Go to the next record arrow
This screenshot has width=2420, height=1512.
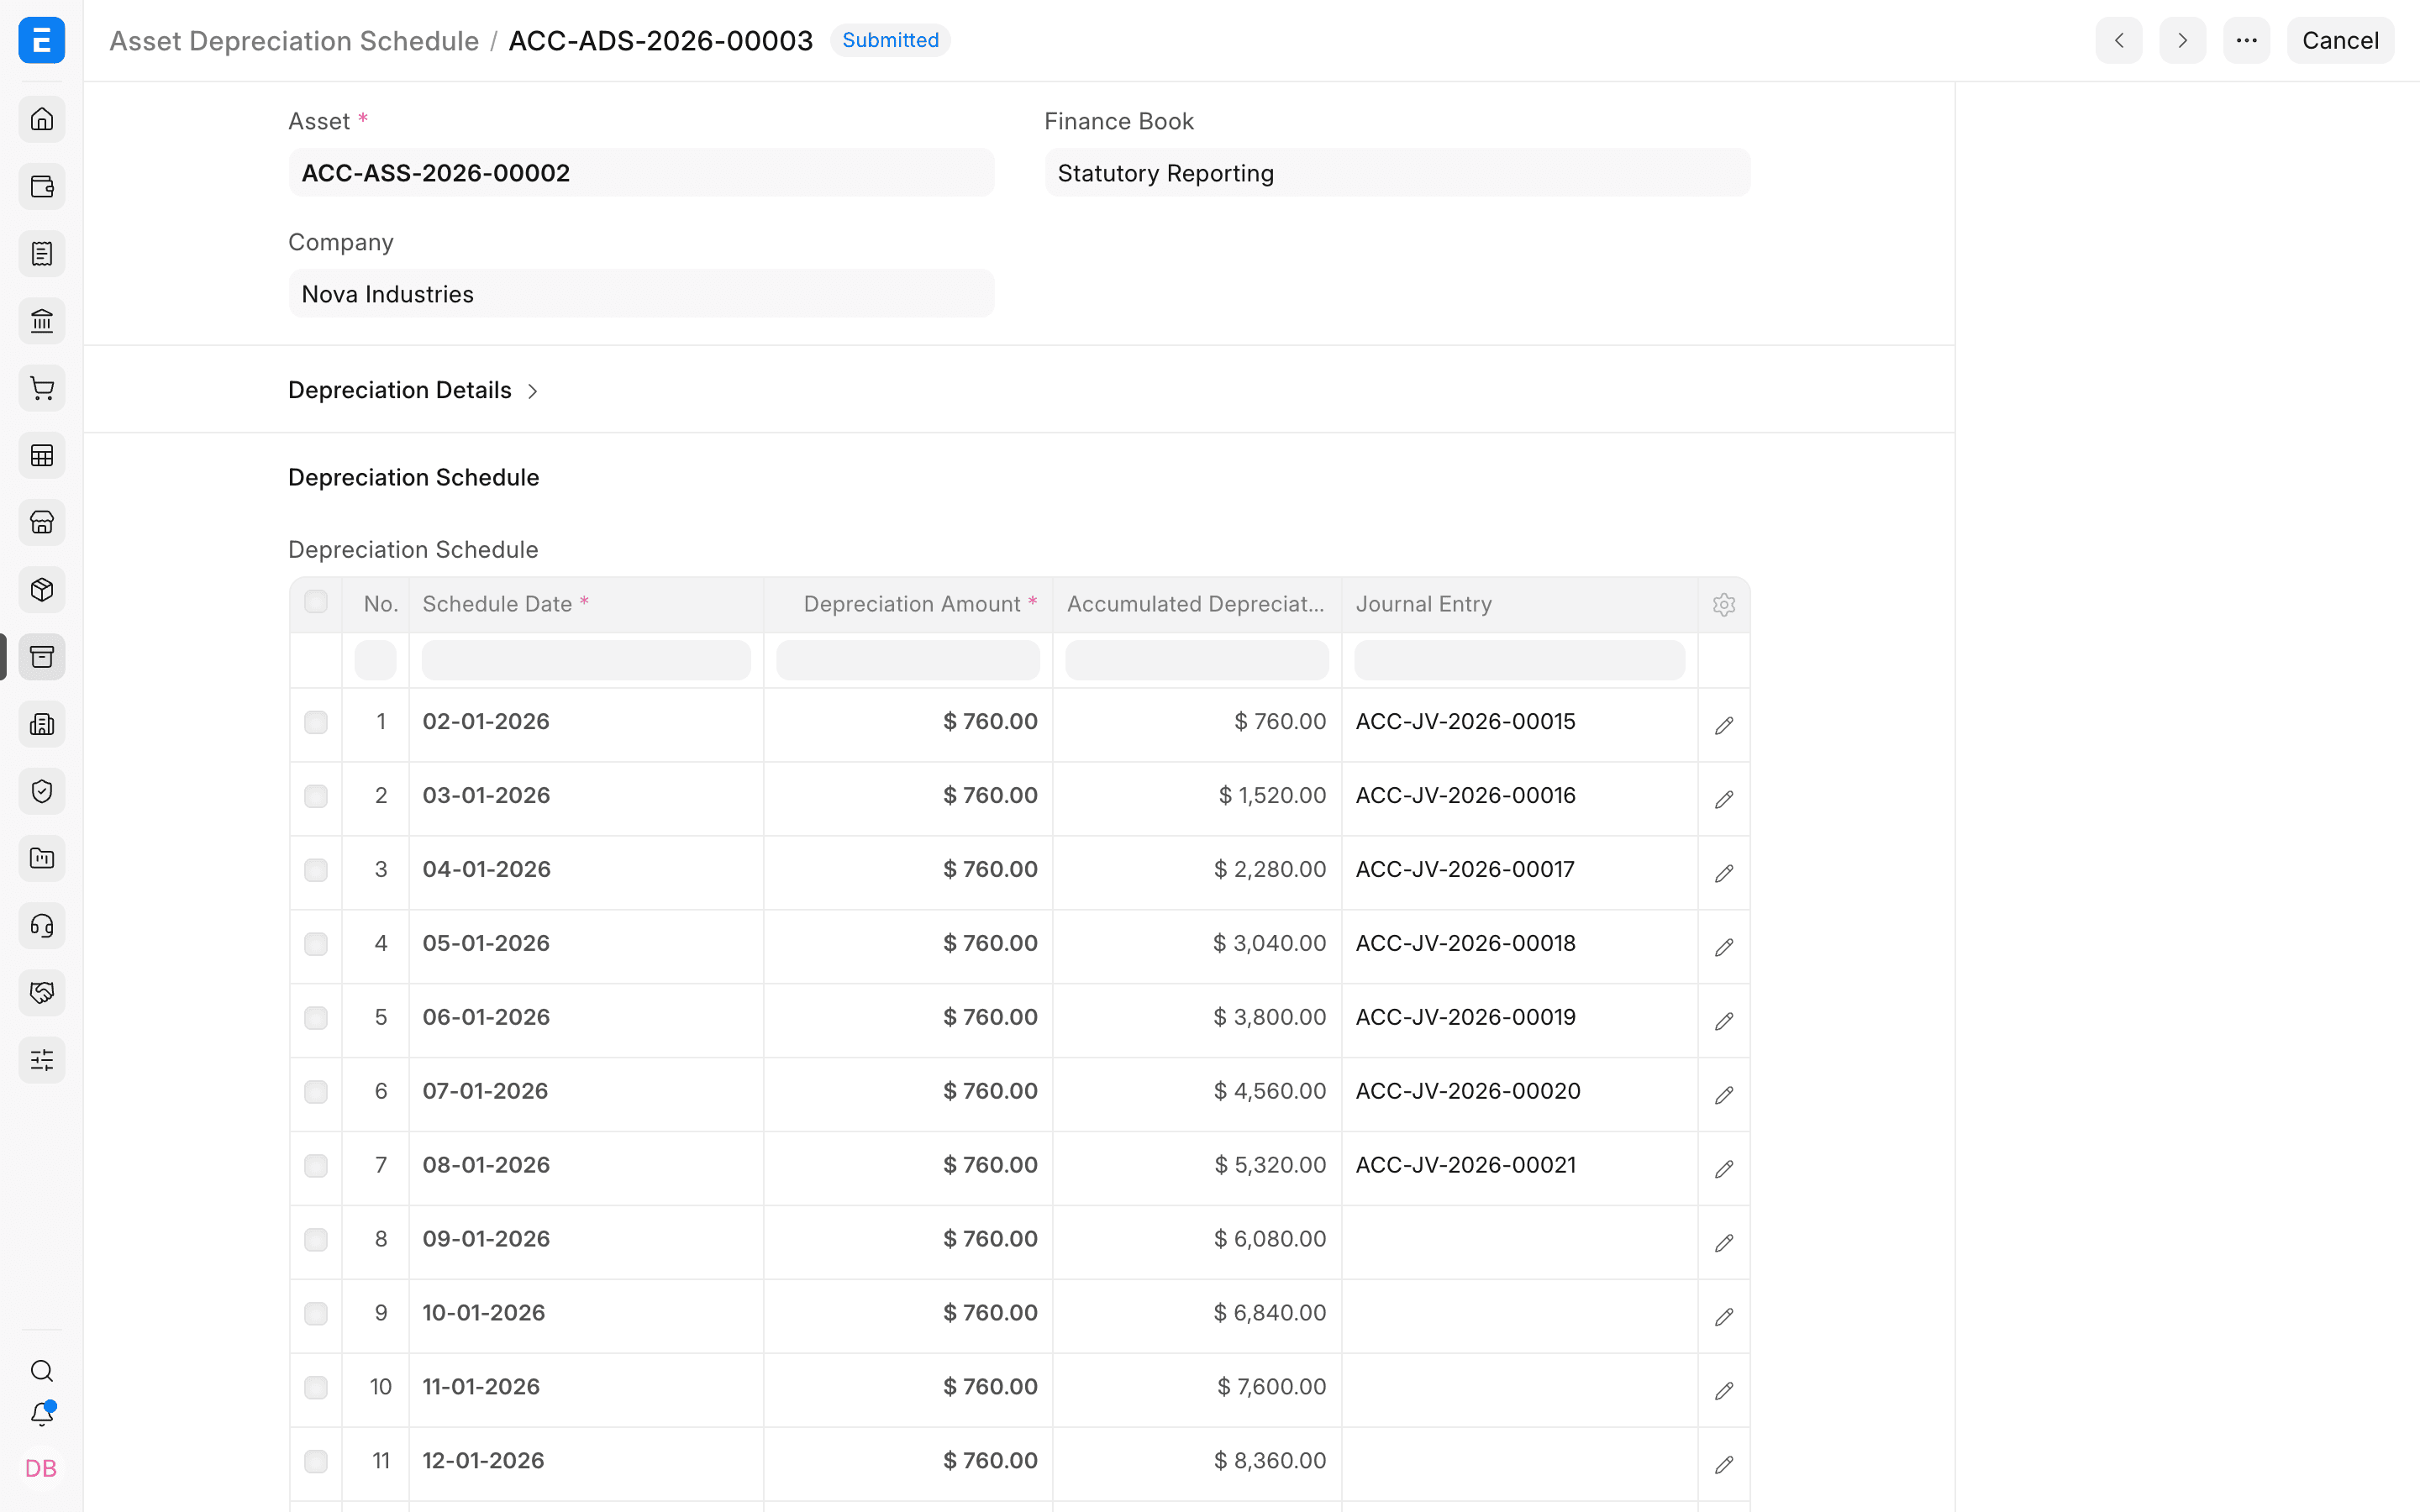point(2182,40)
